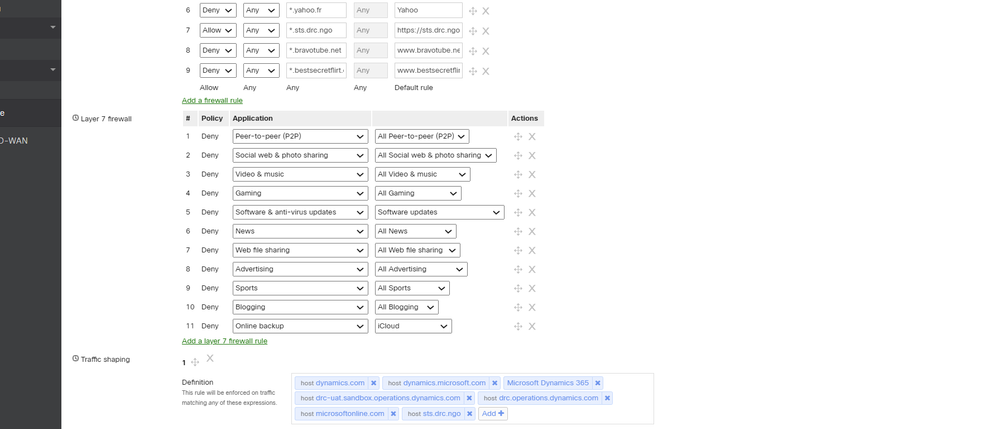Viewport: 999px width, 429px height.
Task: Open the Social web & photo sharing application dropdown
Action: 300,156
